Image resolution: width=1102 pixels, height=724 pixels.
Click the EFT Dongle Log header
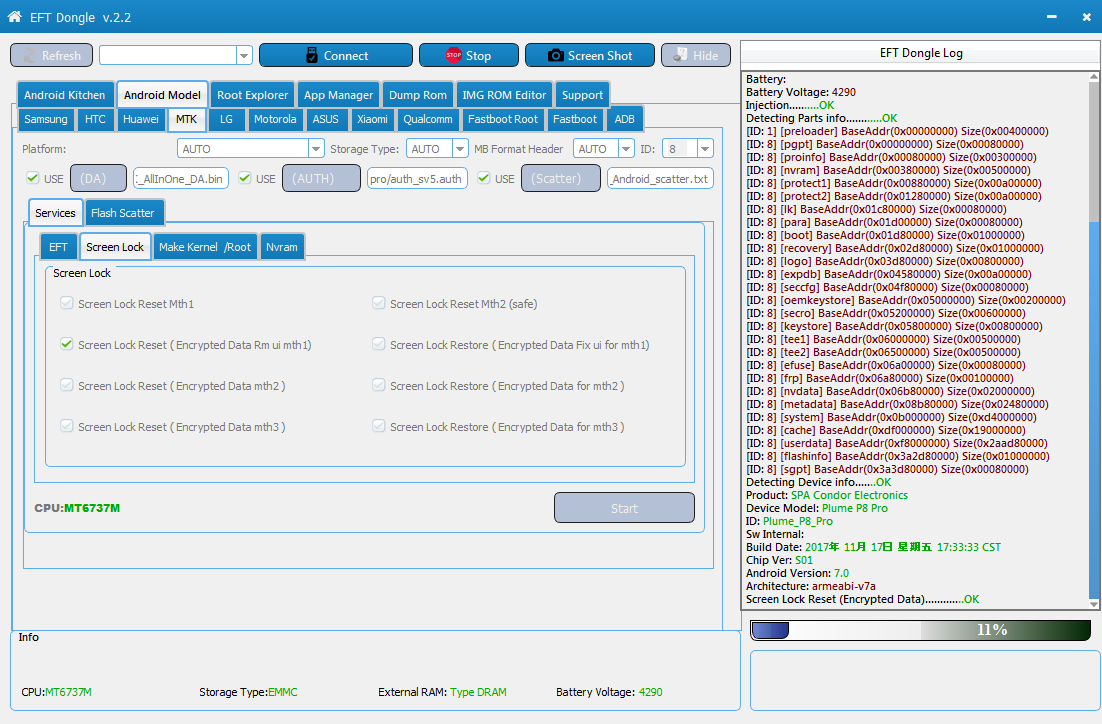point(921,53)
